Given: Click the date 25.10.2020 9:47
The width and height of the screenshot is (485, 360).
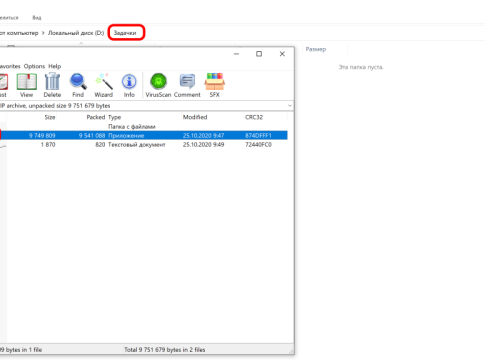Looking at the screenshot, I should [x=203, y=135].
